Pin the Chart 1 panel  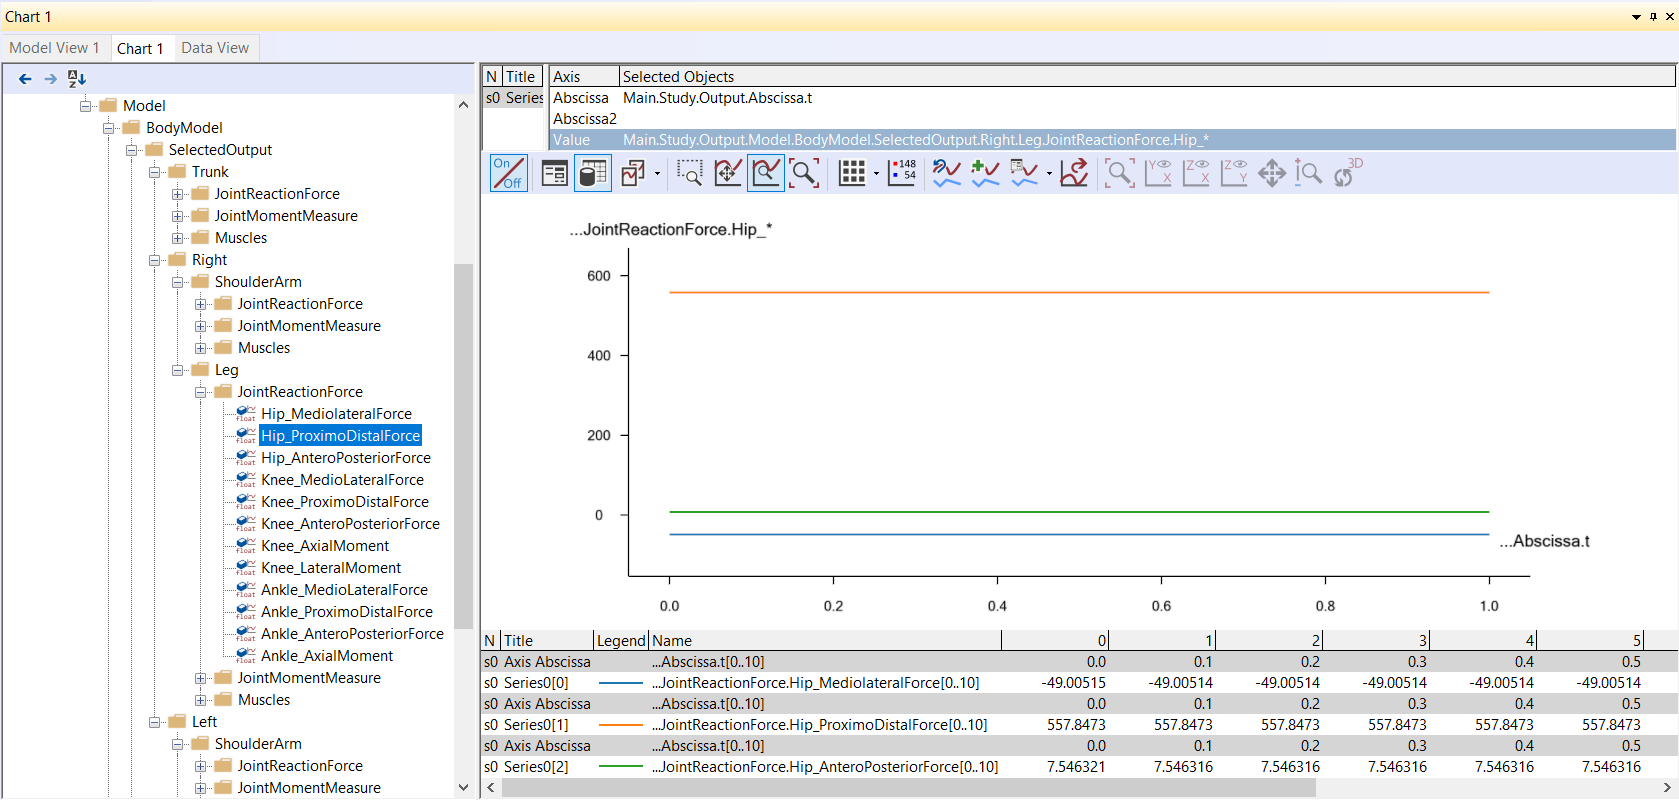1653,17
